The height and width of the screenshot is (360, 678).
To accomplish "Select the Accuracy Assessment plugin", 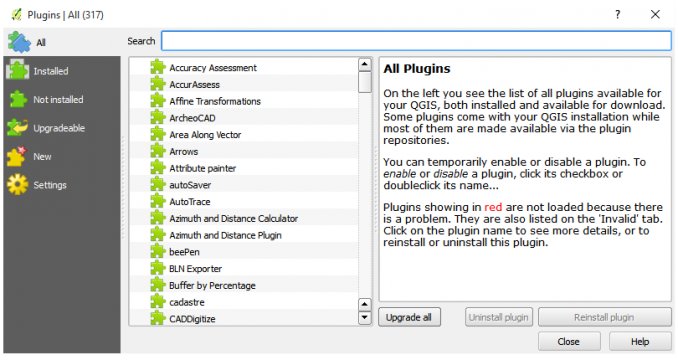I will (213, 68).
